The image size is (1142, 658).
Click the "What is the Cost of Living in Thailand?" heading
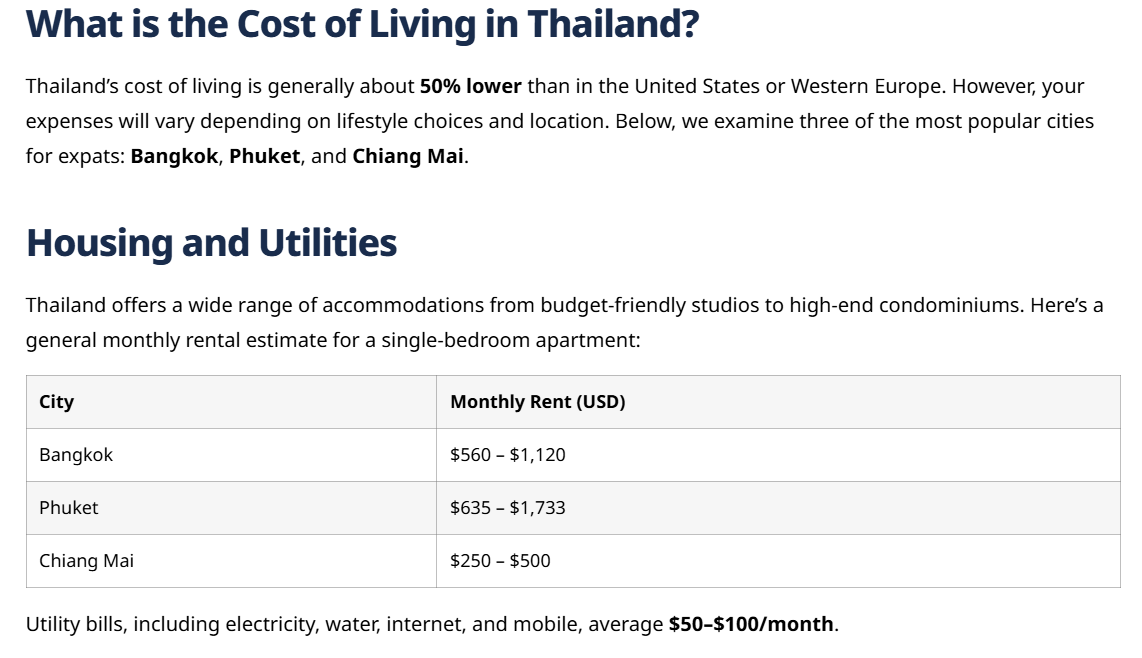click(x=362, y=24)
